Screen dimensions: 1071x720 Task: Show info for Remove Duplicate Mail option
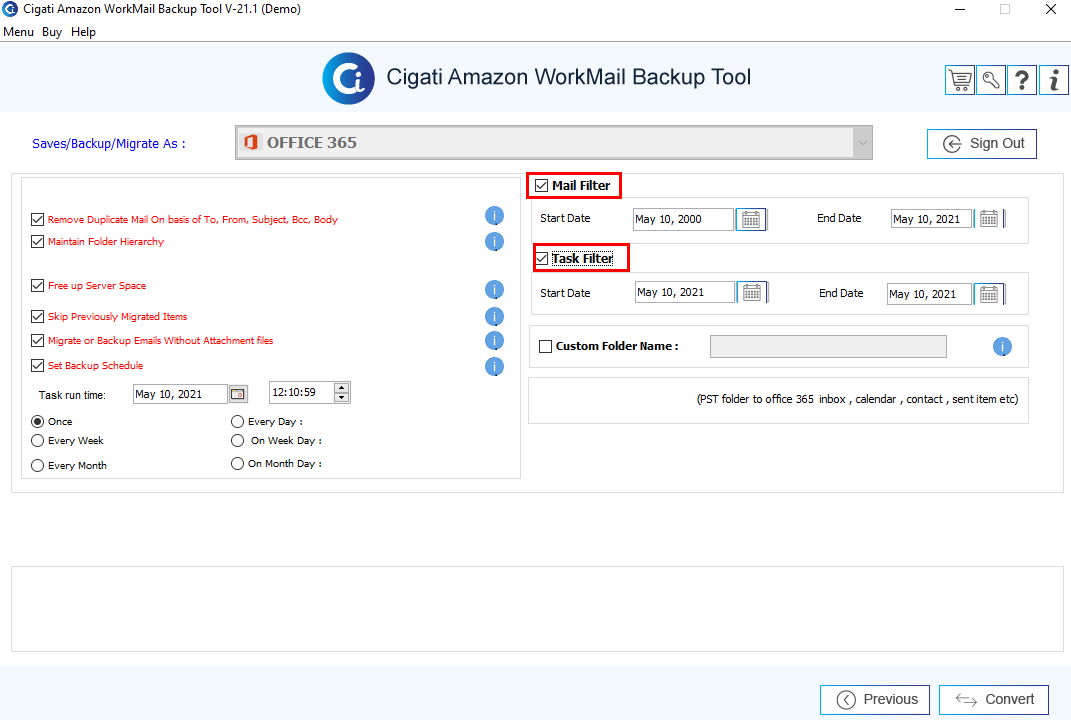point(495,216)
